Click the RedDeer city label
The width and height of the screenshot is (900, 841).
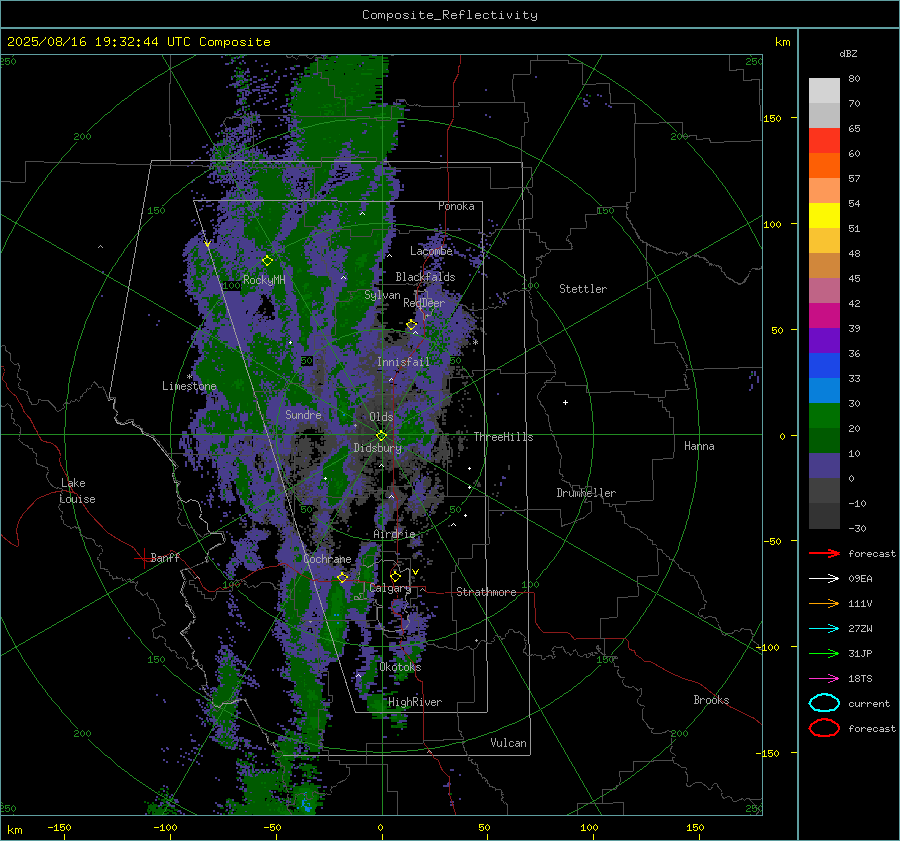424,303
